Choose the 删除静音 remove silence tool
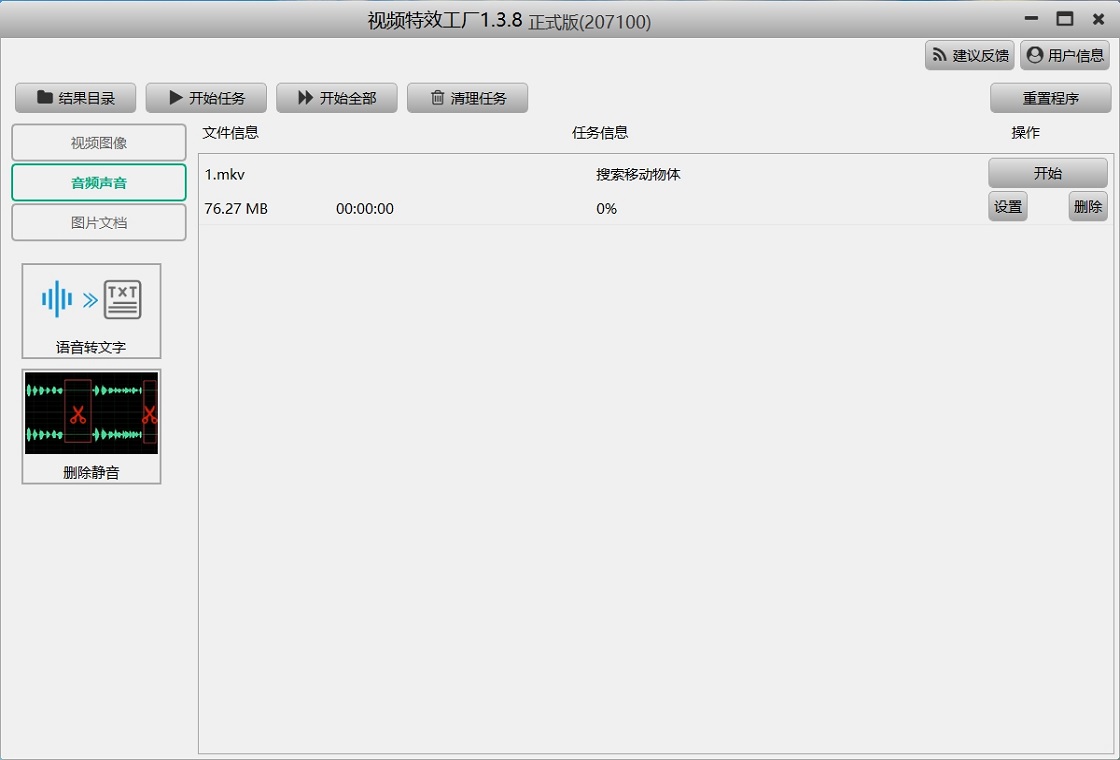This screenshot has width=1120, height=760. [91, 426]
